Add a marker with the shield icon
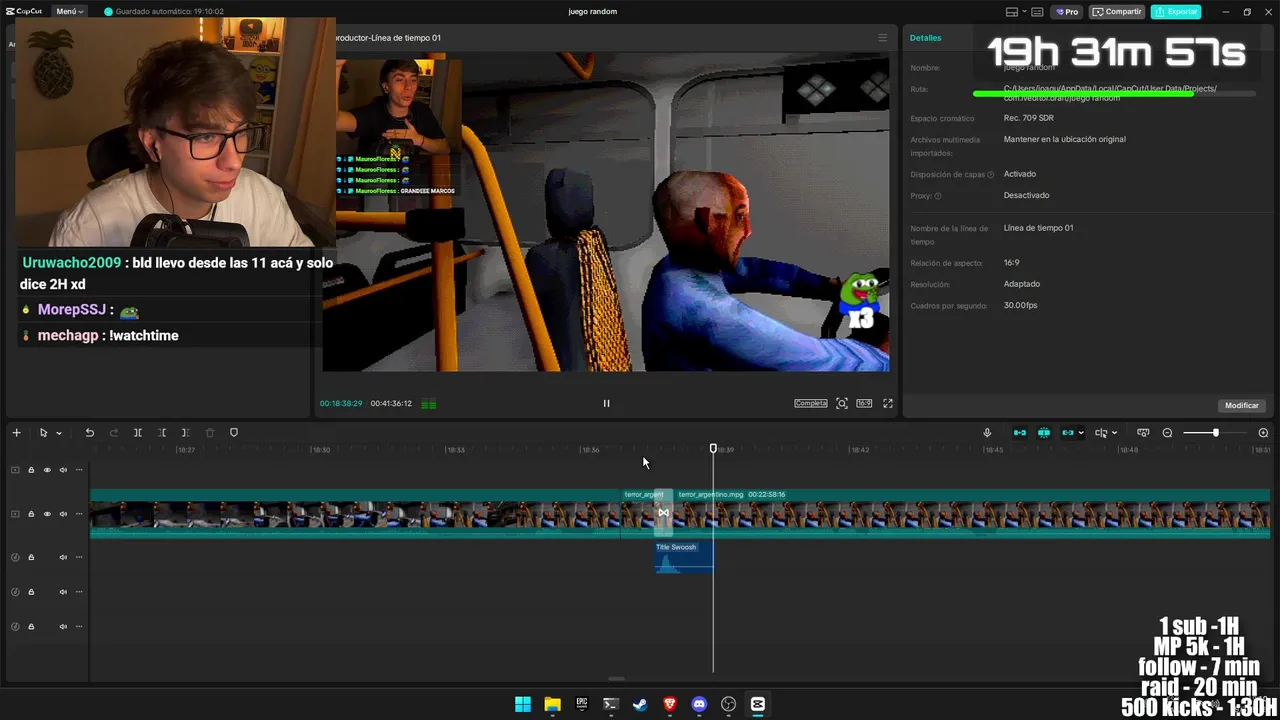This screenshot has width=1280, height=720. pyautogui.click(x=234, y=433)
